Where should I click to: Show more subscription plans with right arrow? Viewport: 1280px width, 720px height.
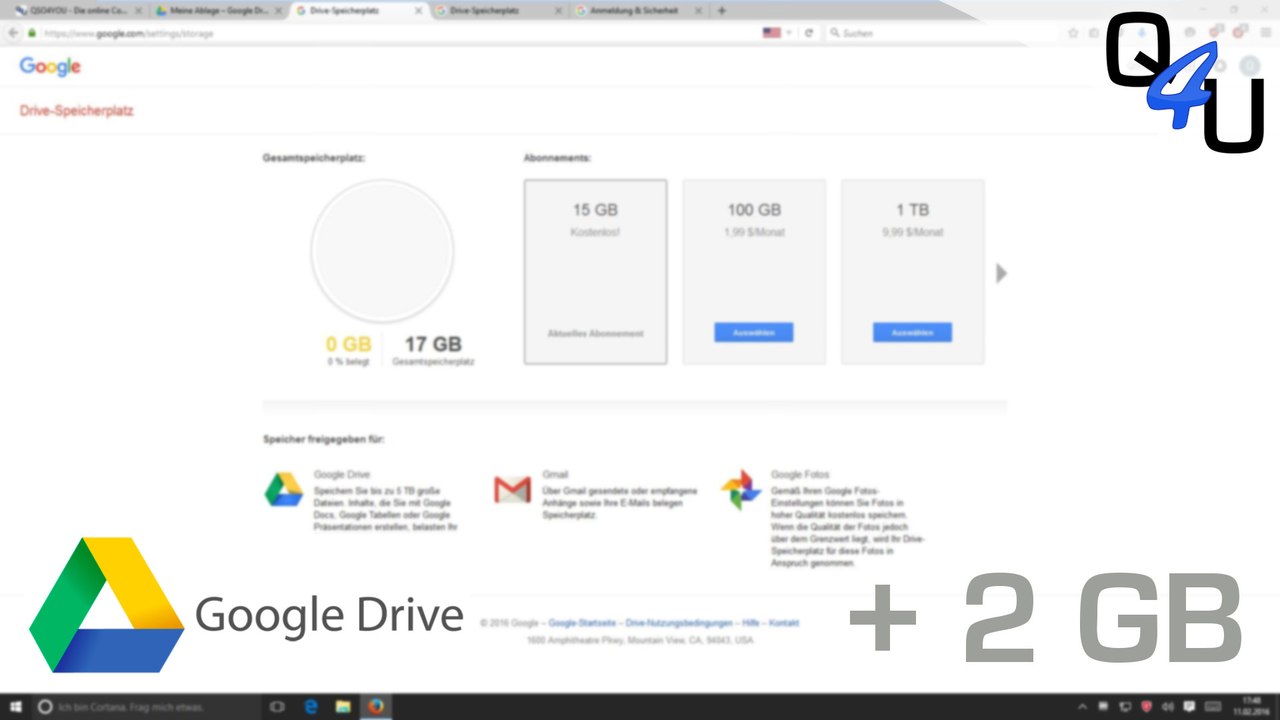point(1002,273)
